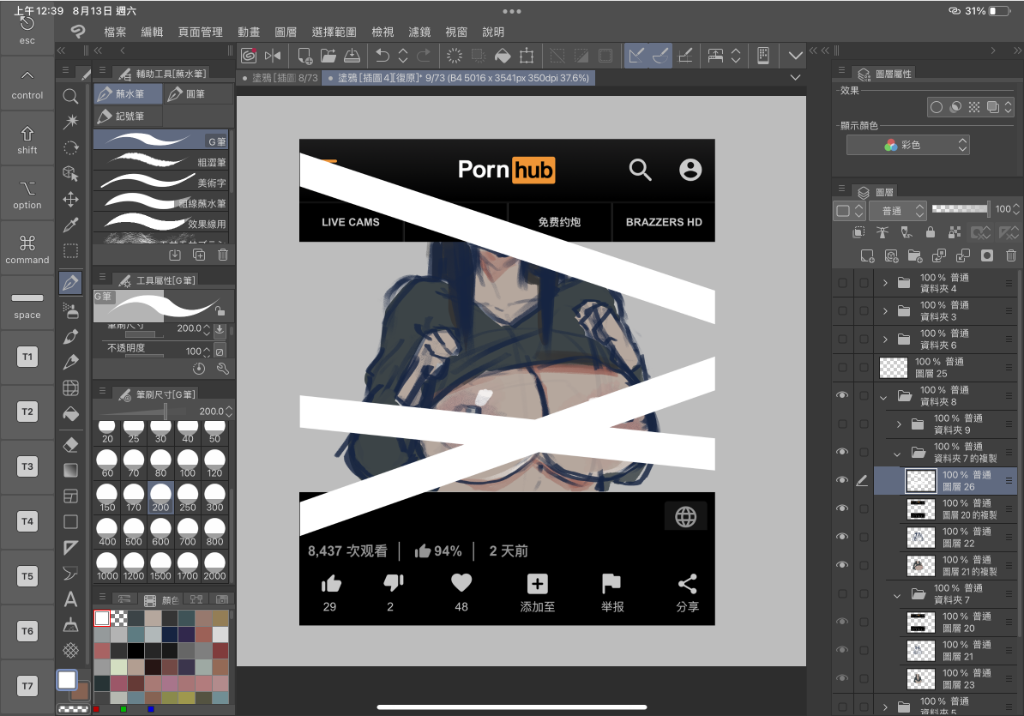Open Clip Studio via the spiral icon
The width and height of the screenshot is (1024, 716).
[x=249, y=56]
